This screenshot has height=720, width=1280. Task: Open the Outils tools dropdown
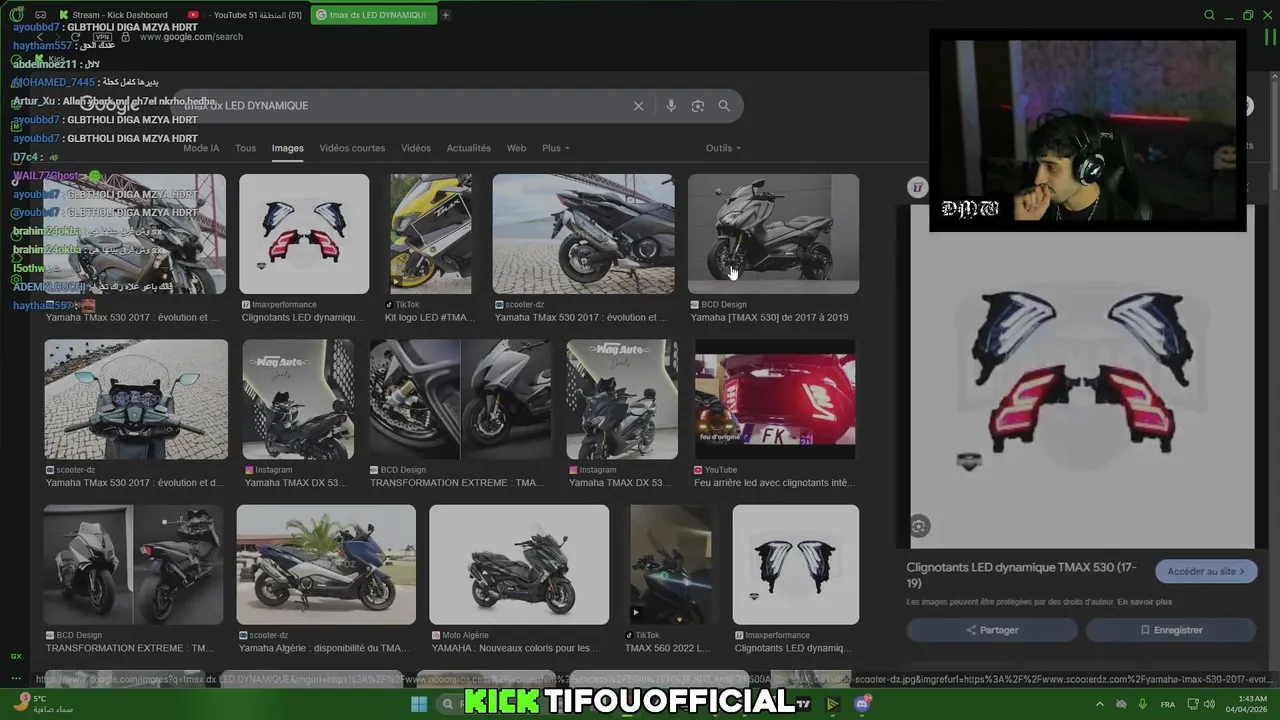click(723, 148)
